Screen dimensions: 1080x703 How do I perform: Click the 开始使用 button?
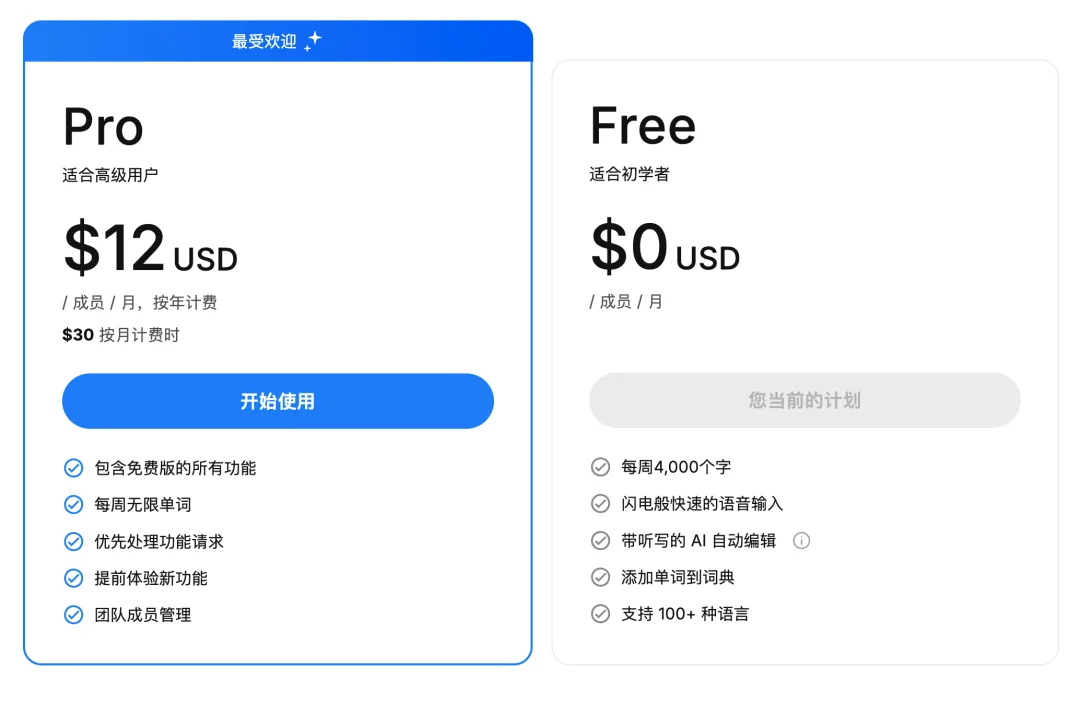(277, 400)
